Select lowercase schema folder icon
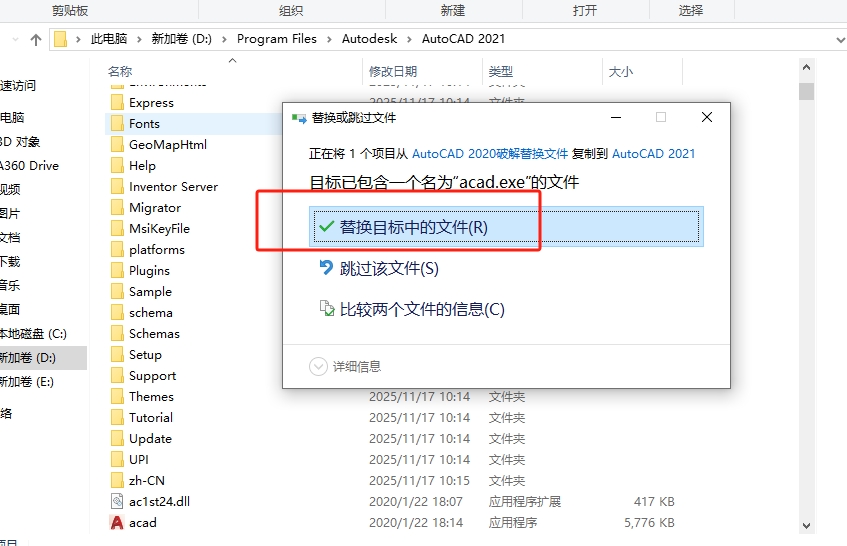The width and height of the screenshot is (847, 546). click(117, 313)
